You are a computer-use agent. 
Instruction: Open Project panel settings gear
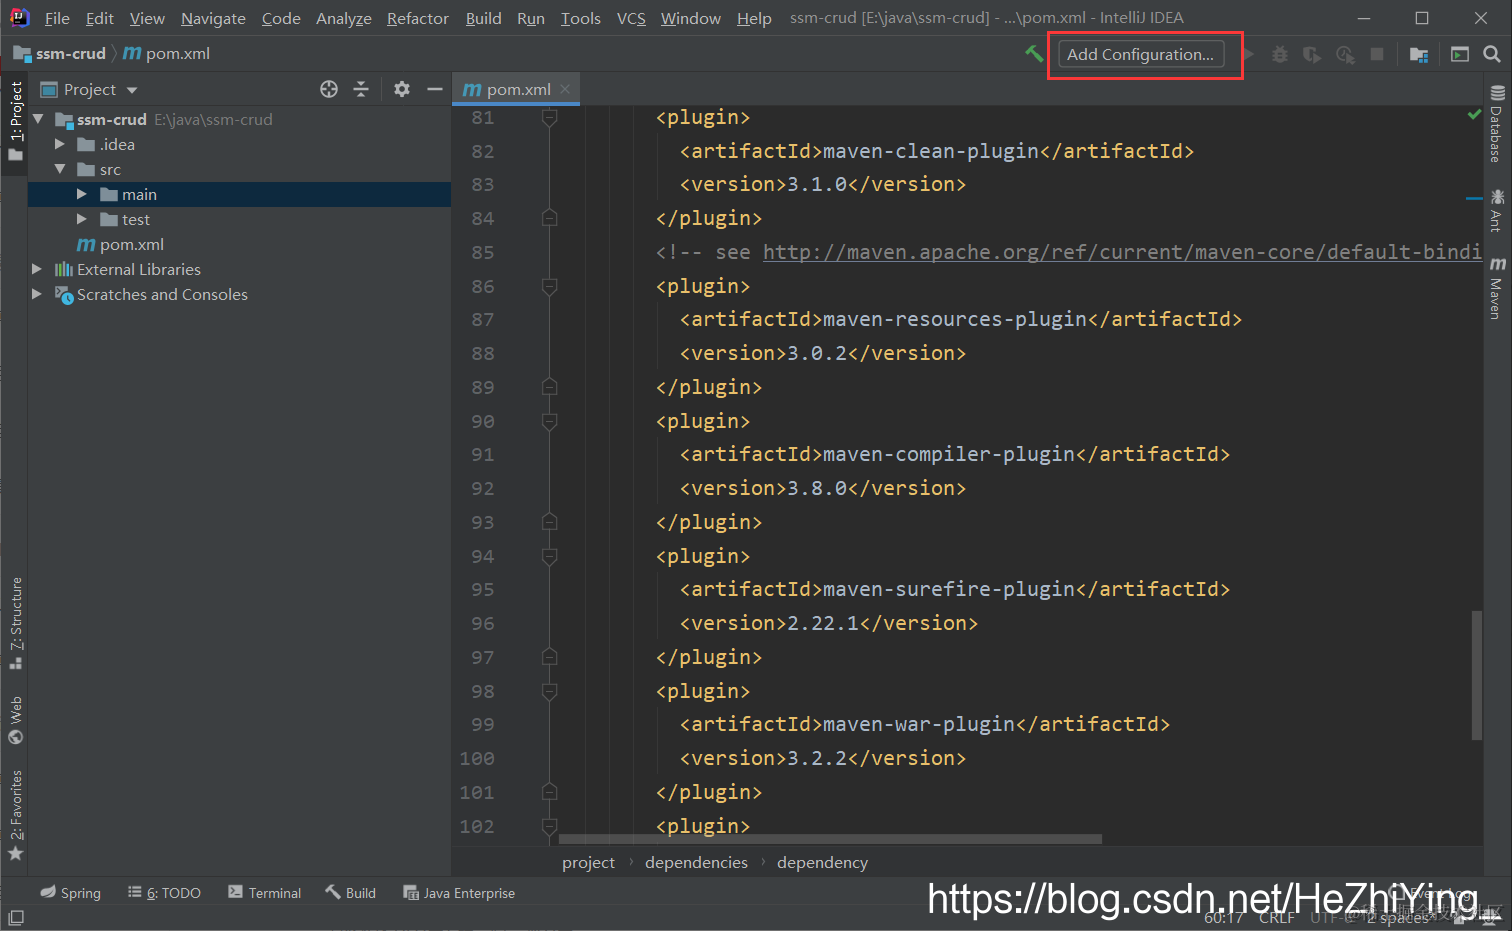(402, 89)
